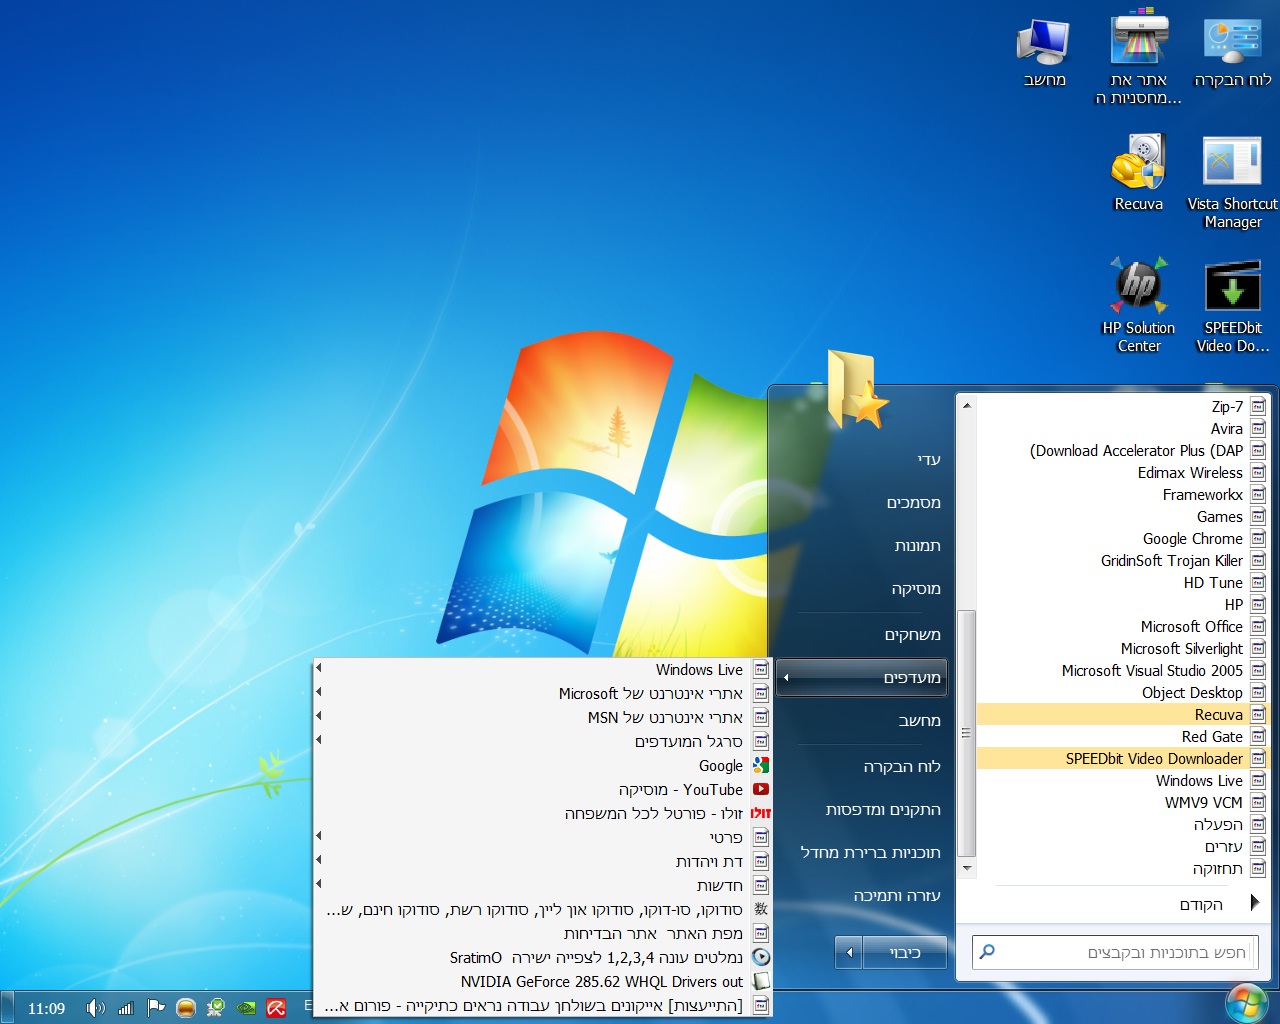The width and height of the screenshot is (1280, 1024).
Task: Expand the Microsoft Visual Studio 2005 folder
Action: (1122, 671)
